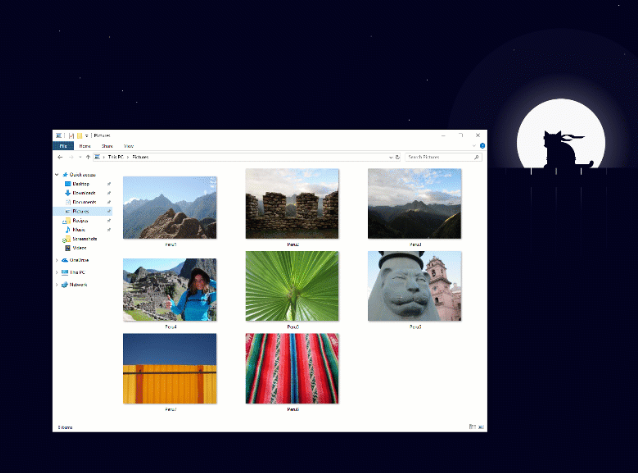Click the OneDrive cloud icon
638x473 pixels.
65,260
